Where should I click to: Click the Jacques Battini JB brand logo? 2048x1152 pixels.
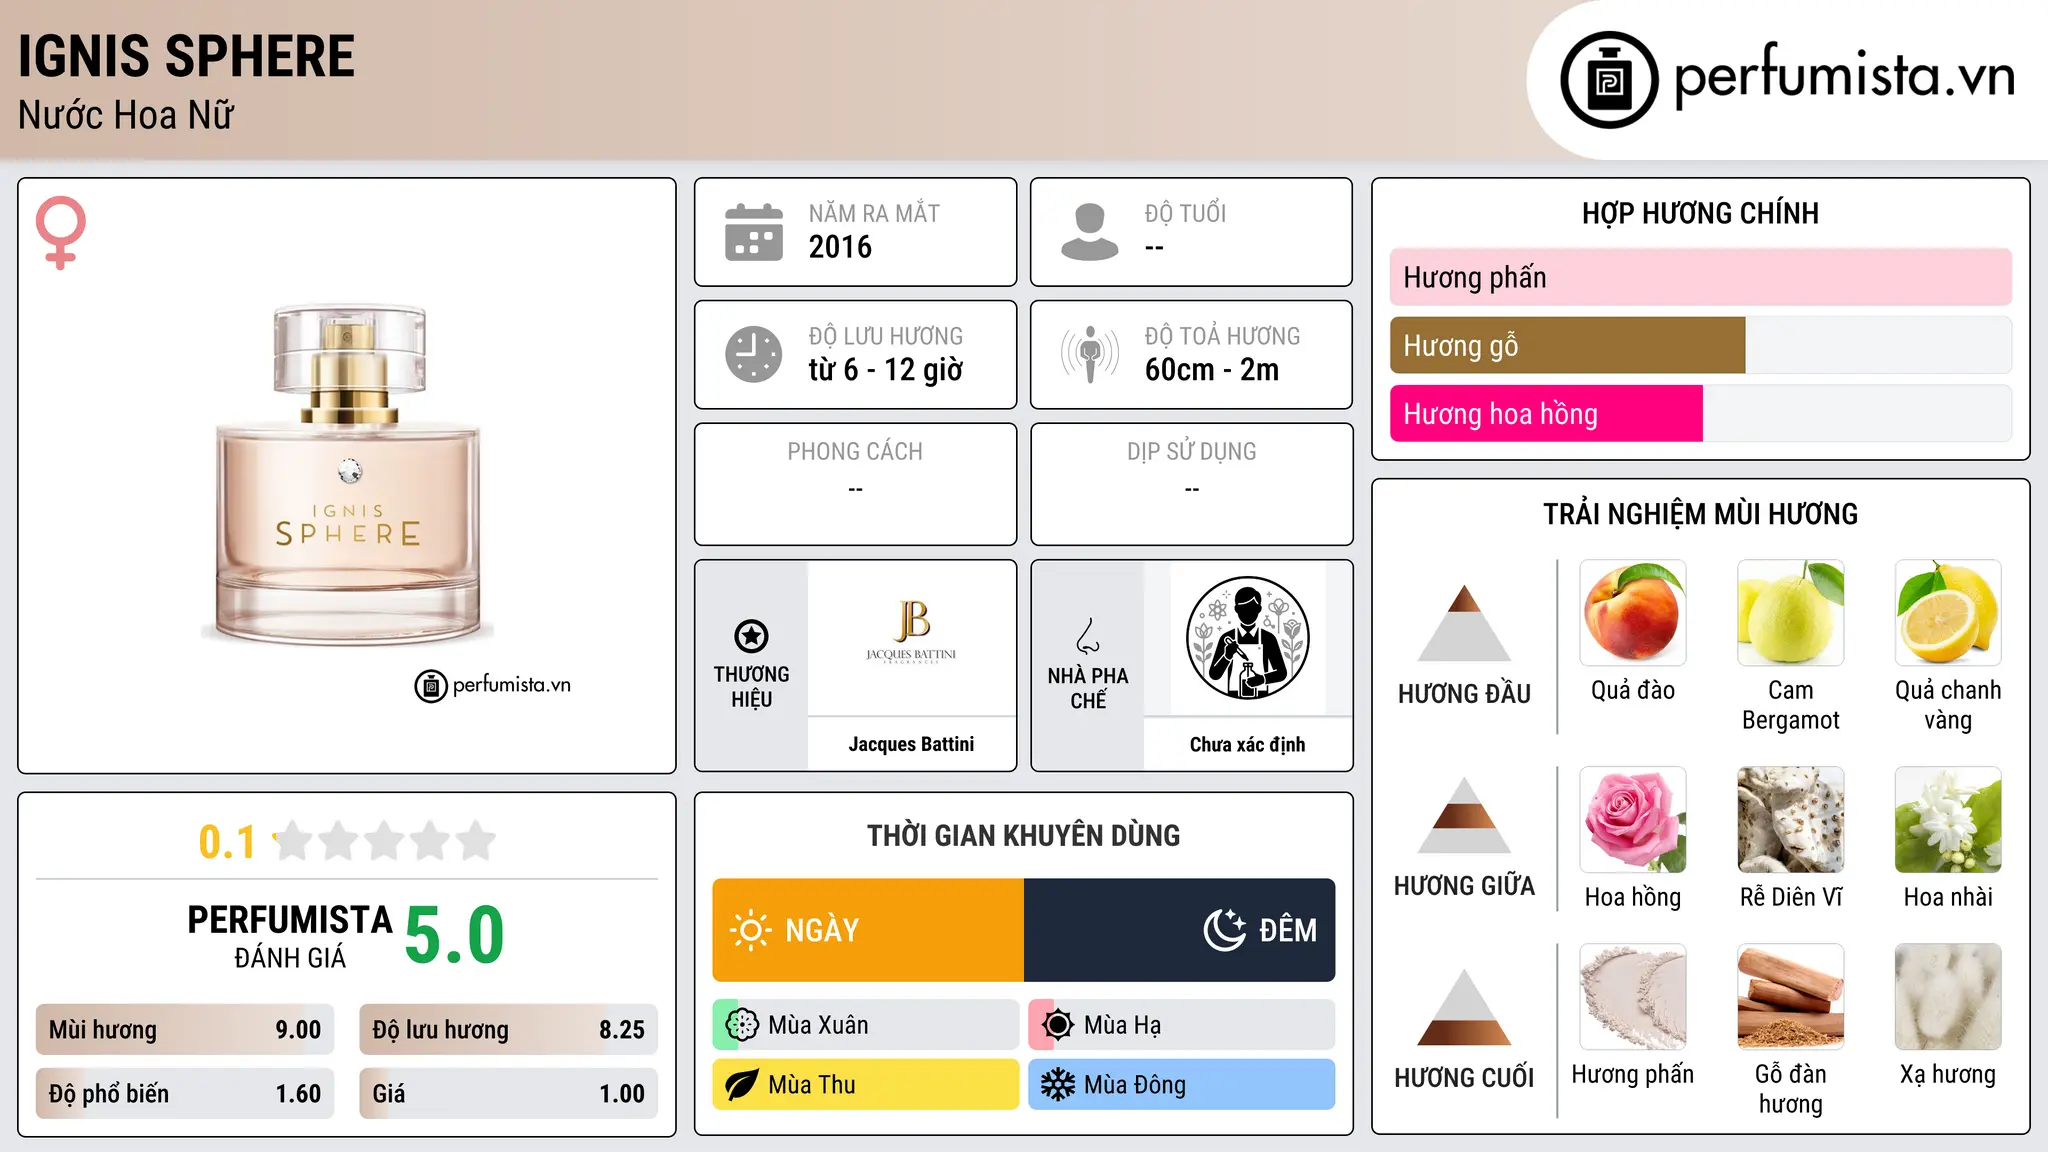pyautogui.click(x=912, y=632)
